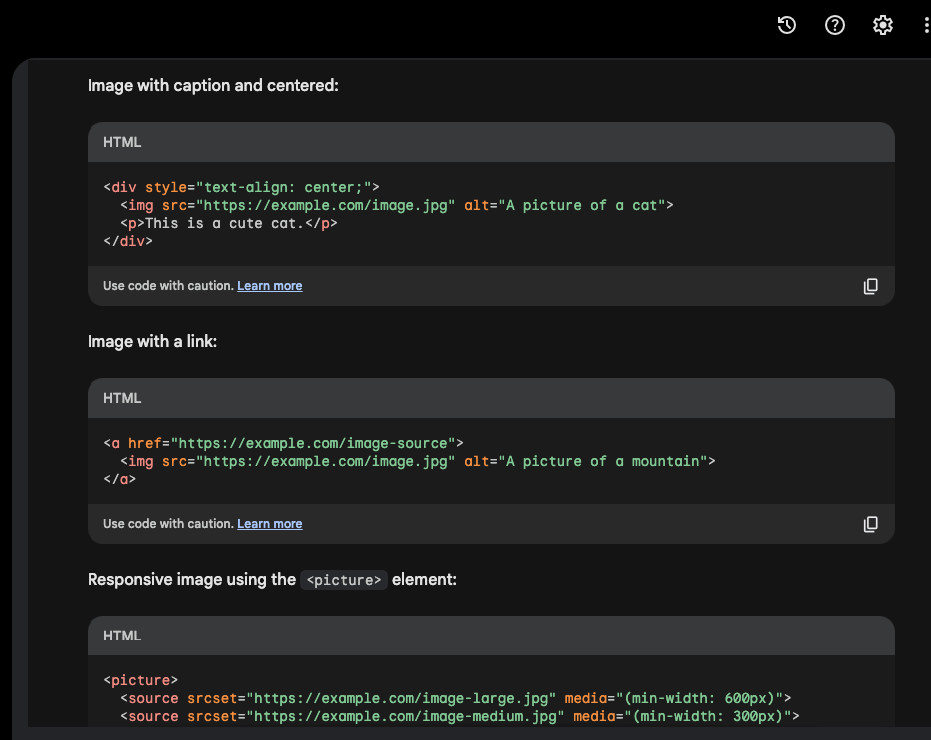Click the img line with mountain alt text
The height and width of the screenshot is (740, 931).
[x=417, y=461]
